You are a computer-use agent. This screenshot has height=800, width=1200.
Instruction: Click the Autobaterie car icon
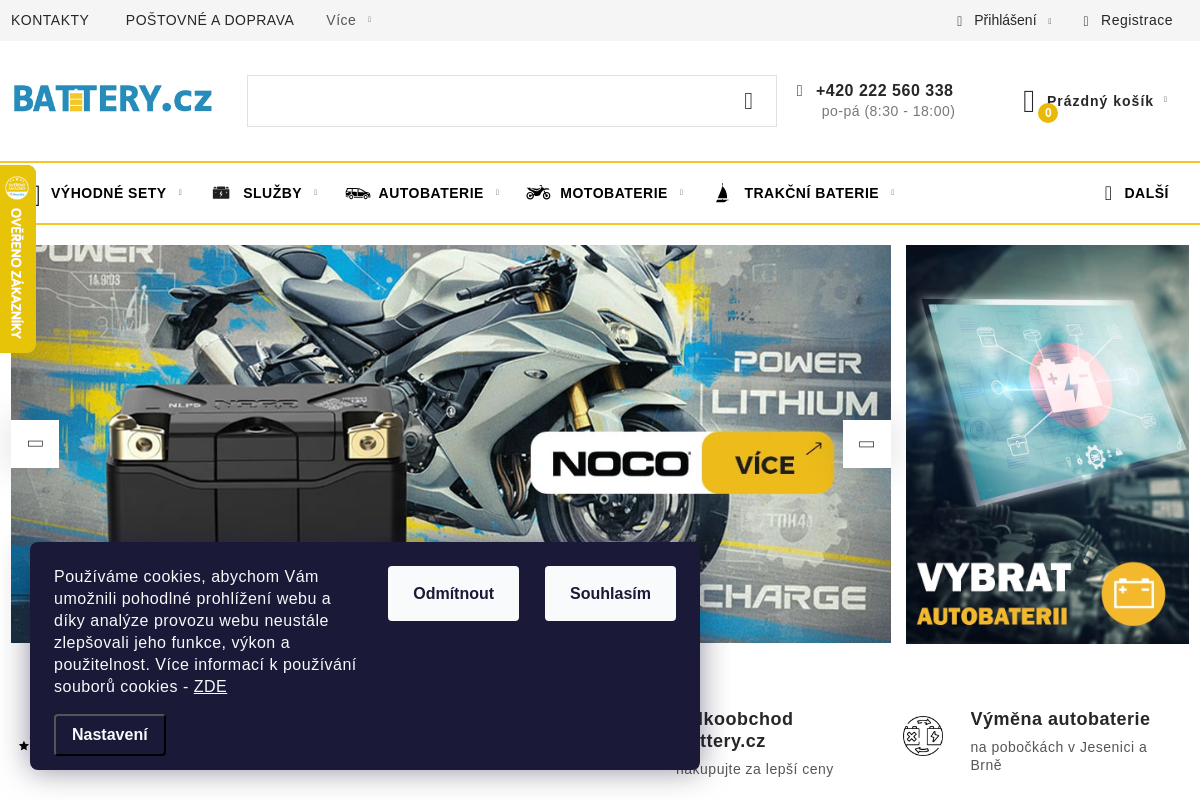click(x=357, y=193)
